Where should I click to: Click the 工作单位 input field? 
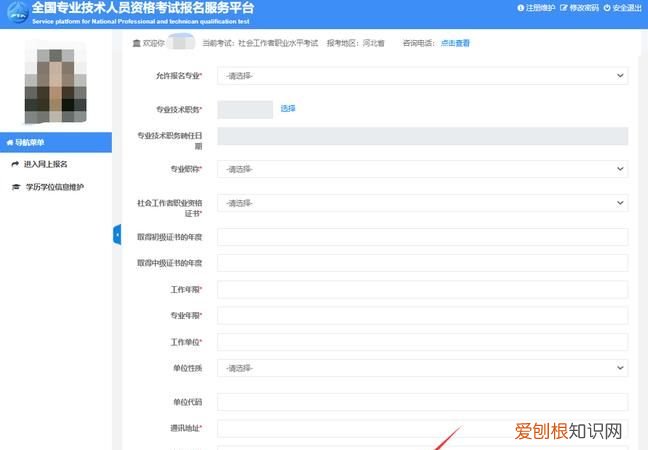point(423,342)
